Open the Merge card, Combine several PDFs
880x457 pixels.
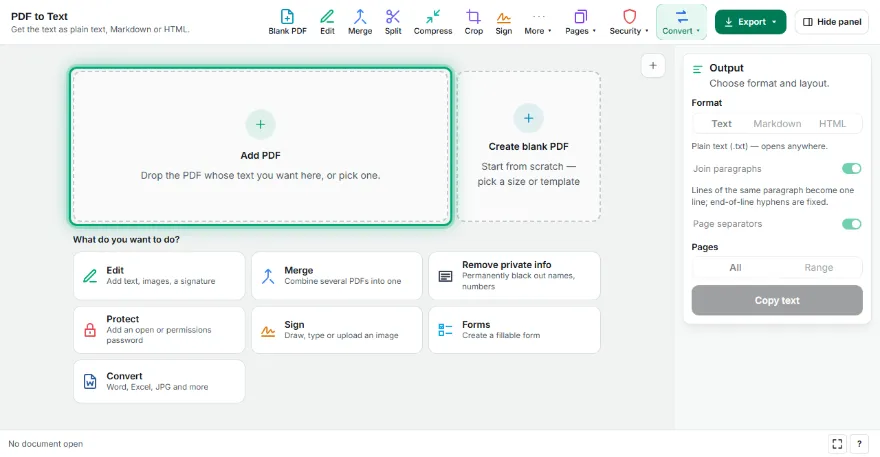(337, 276)
